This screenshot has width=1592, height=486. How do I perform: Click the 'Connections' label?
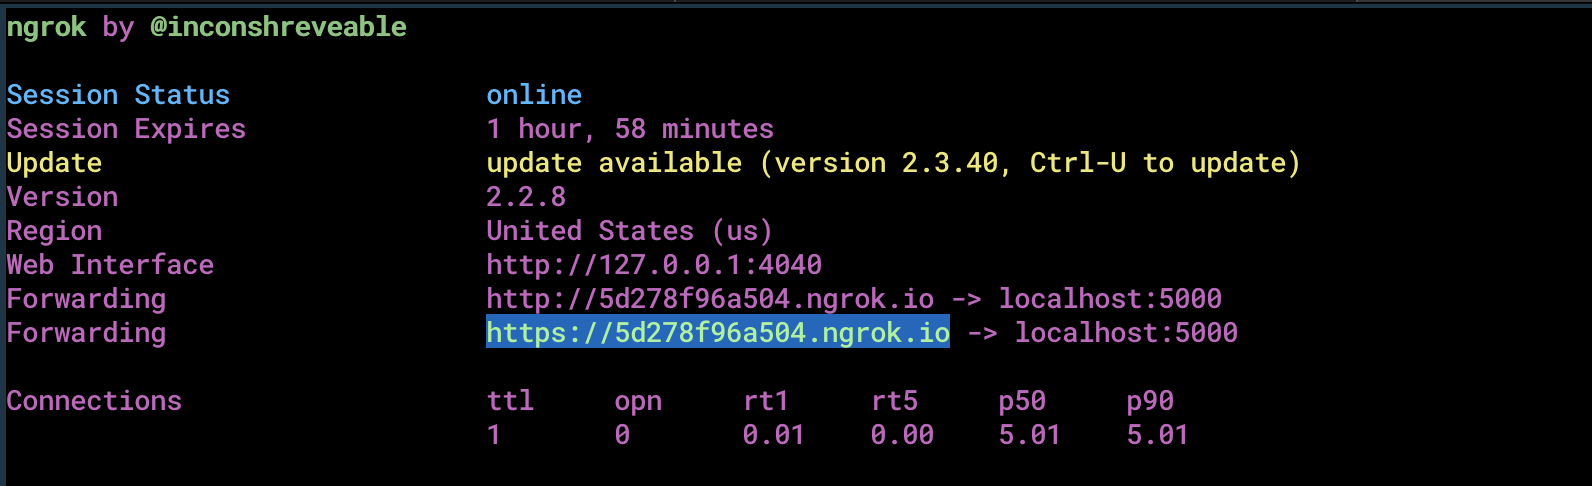click(x=94, y=401)
